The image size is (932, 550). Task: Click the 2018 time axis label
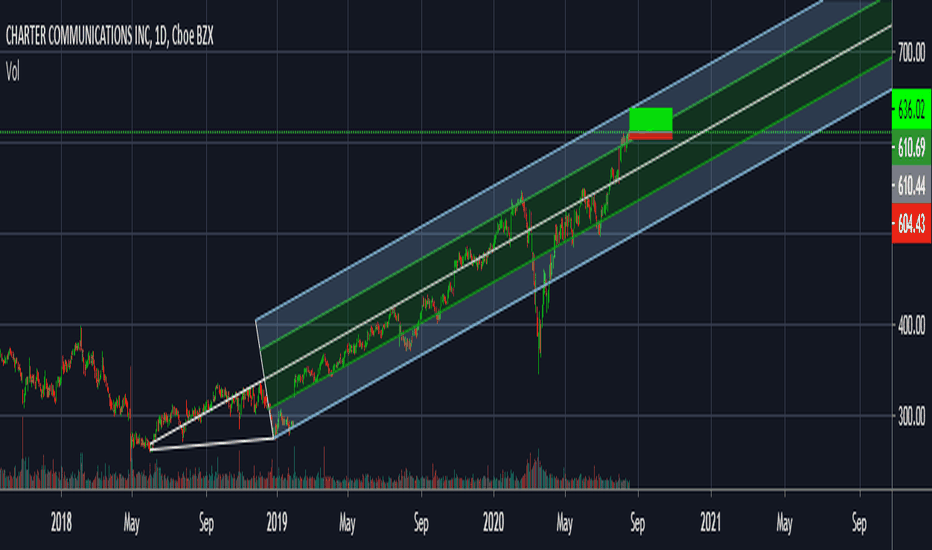(x=61, y=523)
